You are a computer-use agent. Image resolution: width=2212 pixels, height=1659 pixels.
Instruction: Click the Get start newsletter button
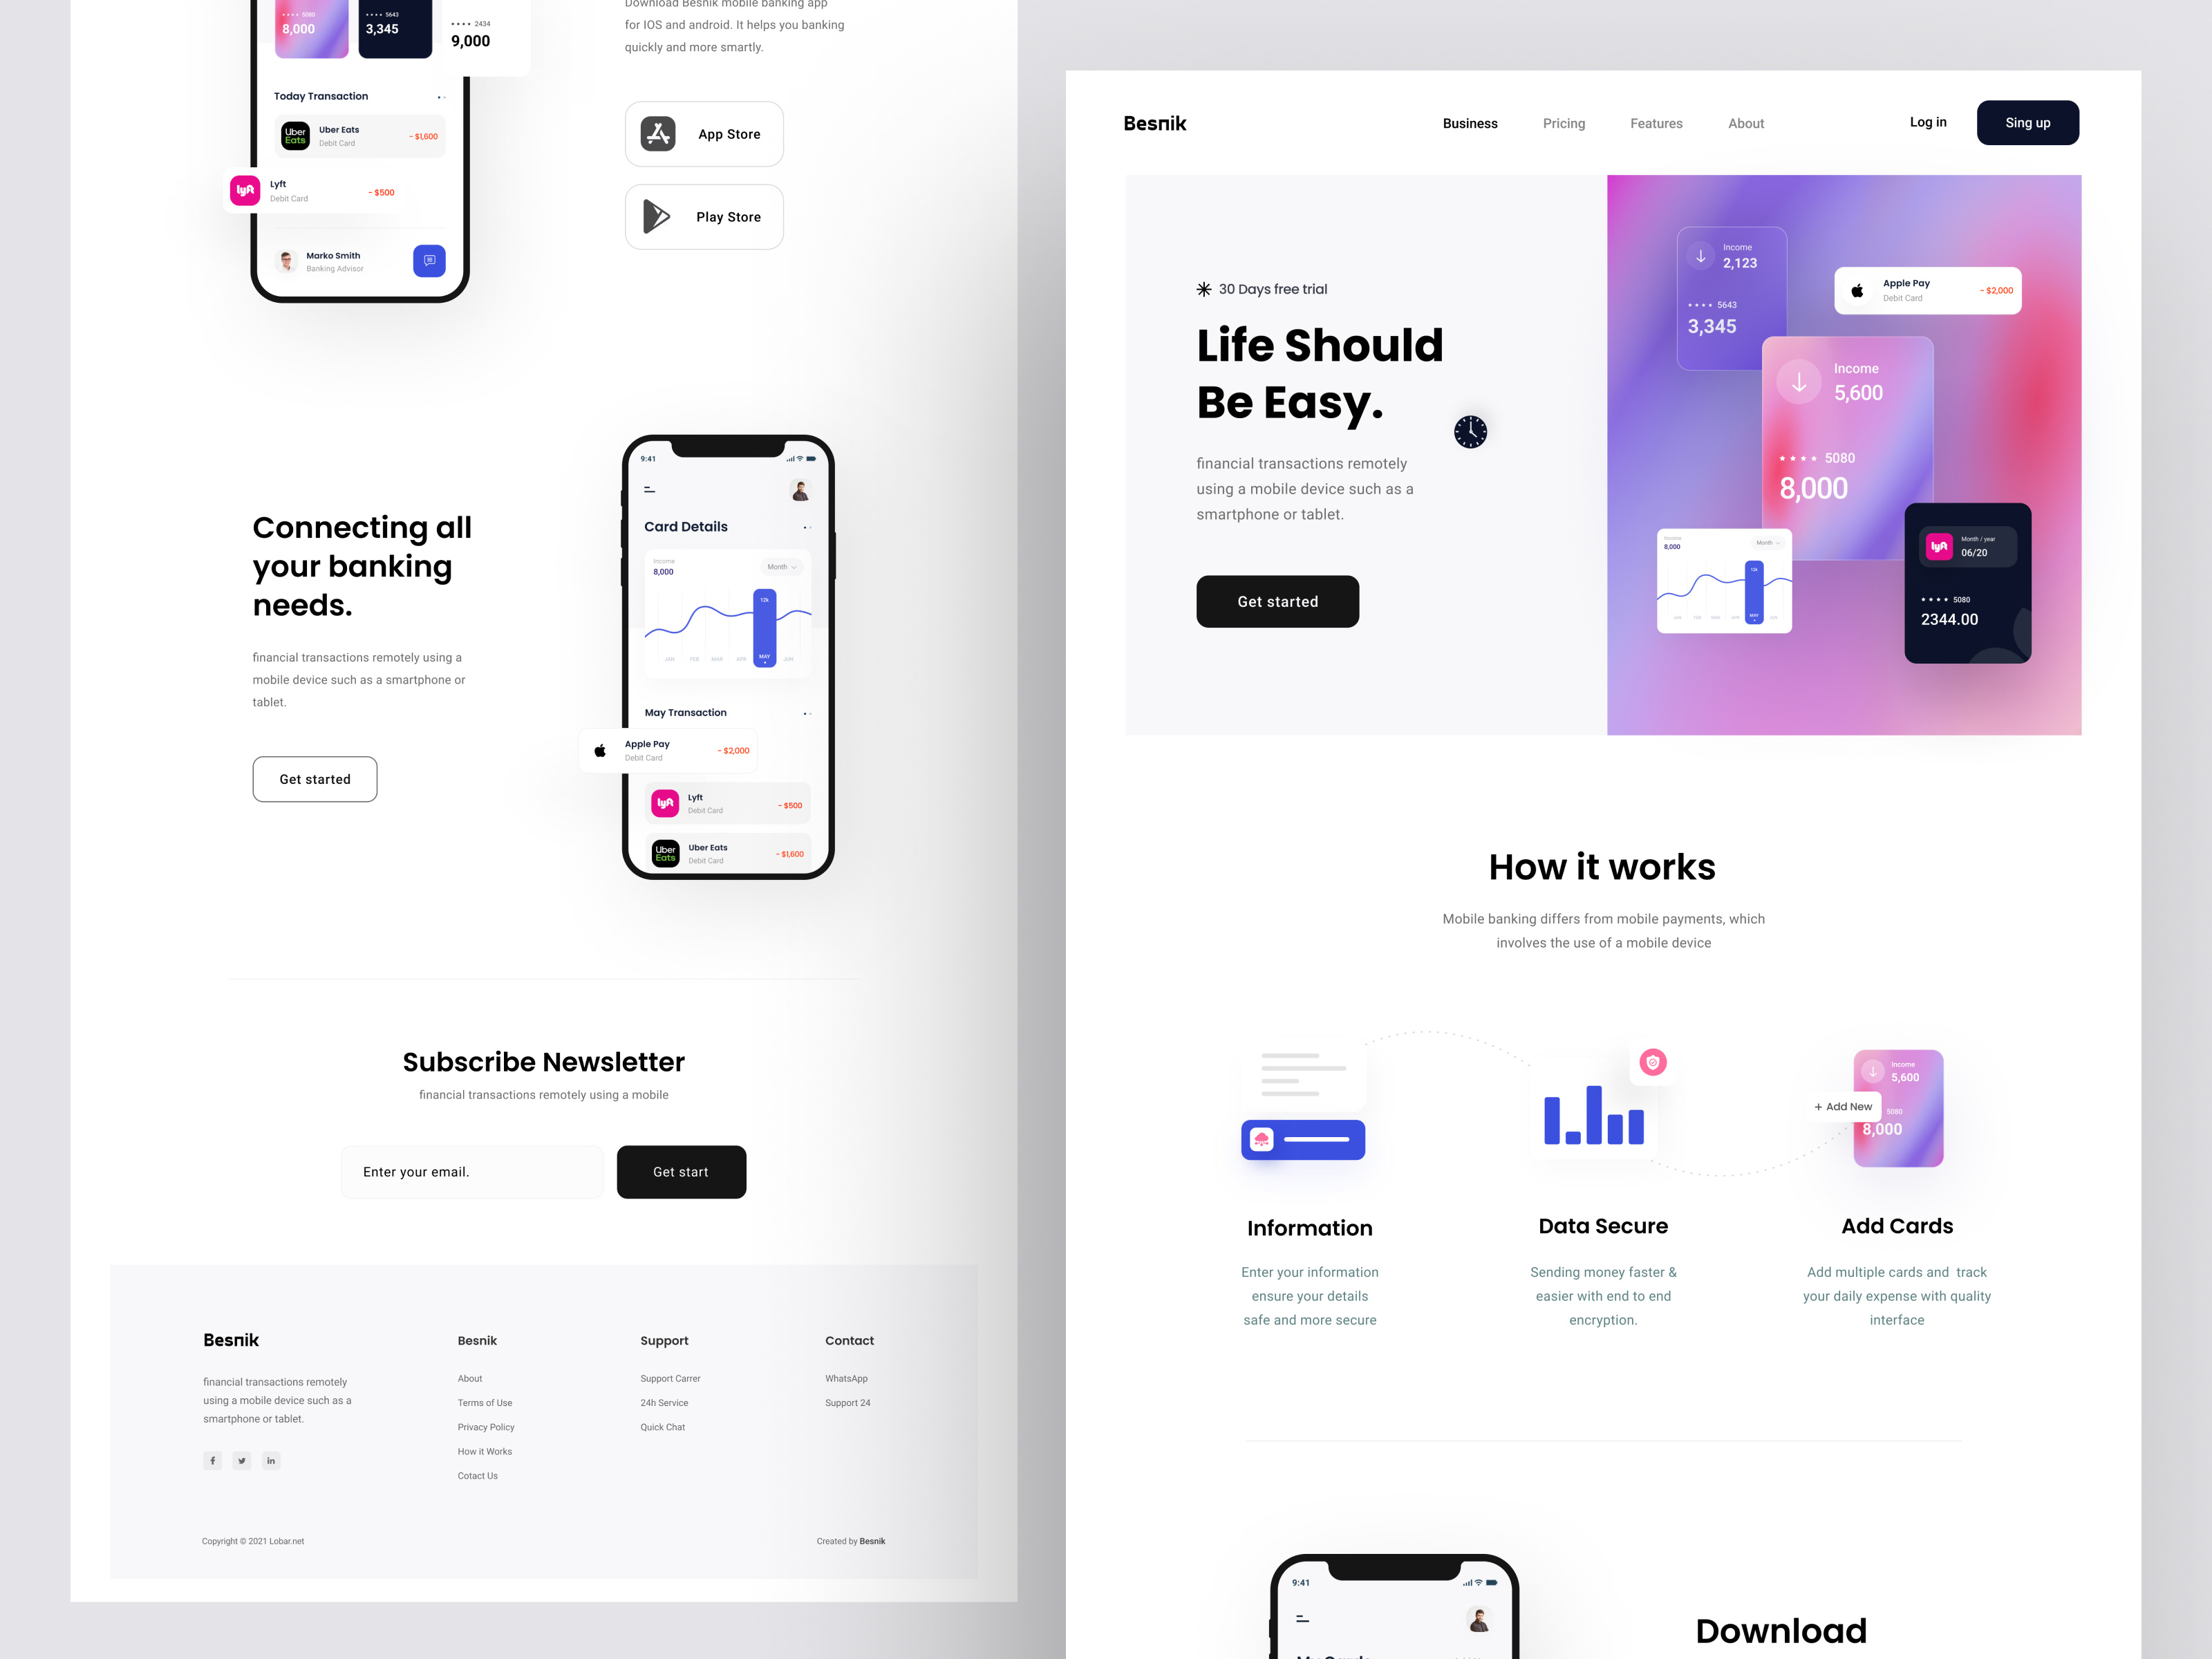[x=681, y=1171]
